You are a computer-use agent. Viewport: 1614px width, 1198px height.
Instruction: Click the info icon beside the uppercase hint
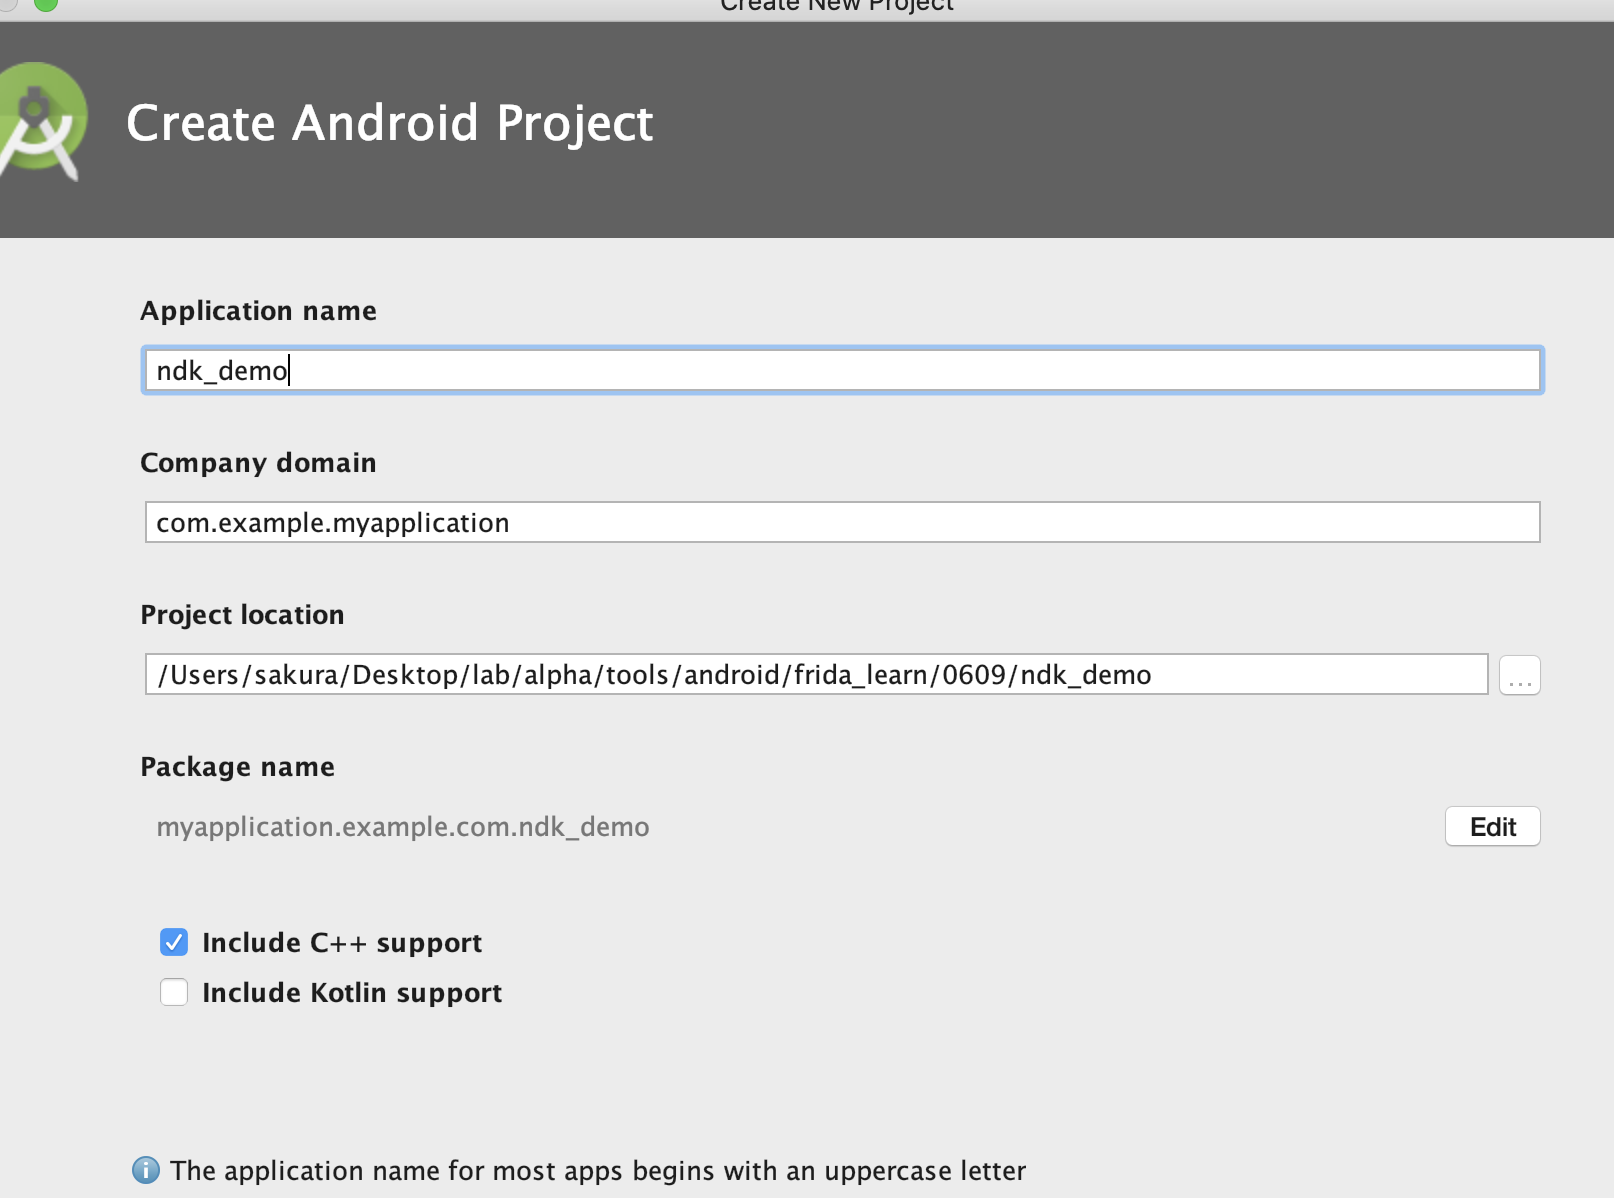(x=146, y=1170)
